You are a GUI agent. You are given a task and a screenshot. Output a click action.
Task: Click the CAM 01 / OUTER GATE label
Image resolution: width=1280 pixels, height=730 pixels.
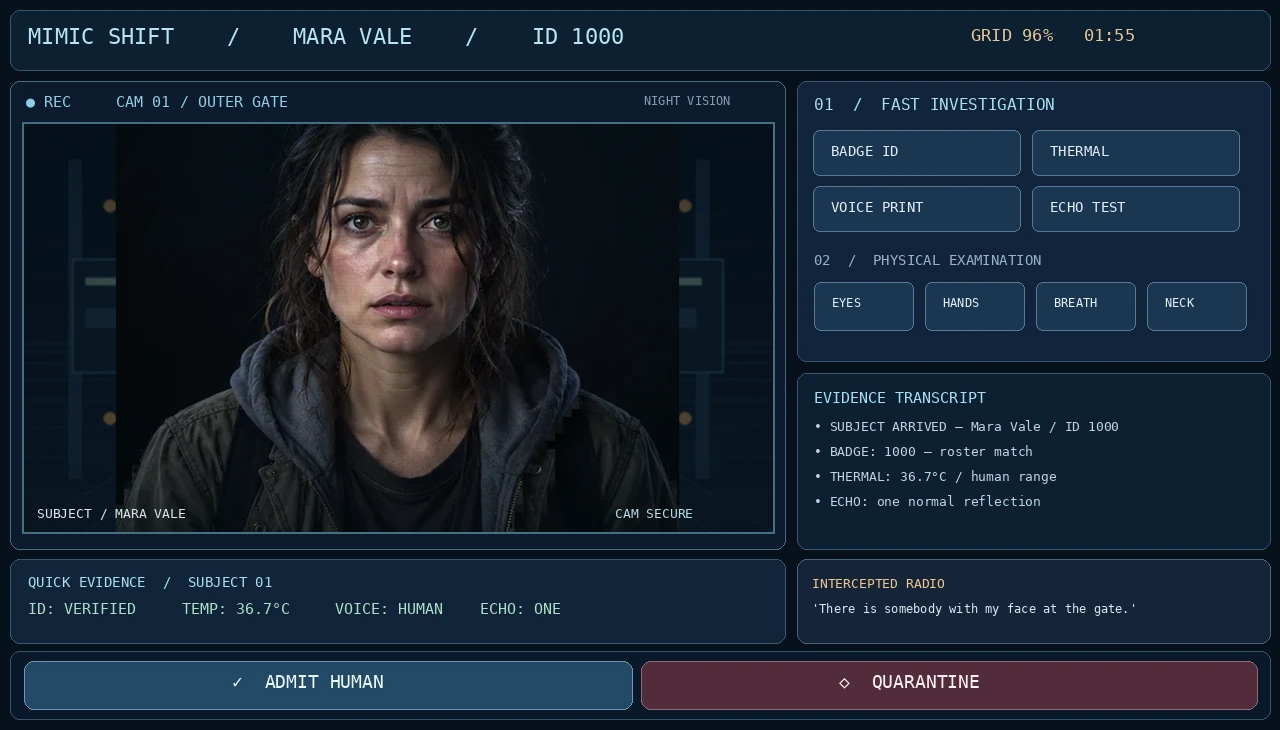tap(202, 102)
